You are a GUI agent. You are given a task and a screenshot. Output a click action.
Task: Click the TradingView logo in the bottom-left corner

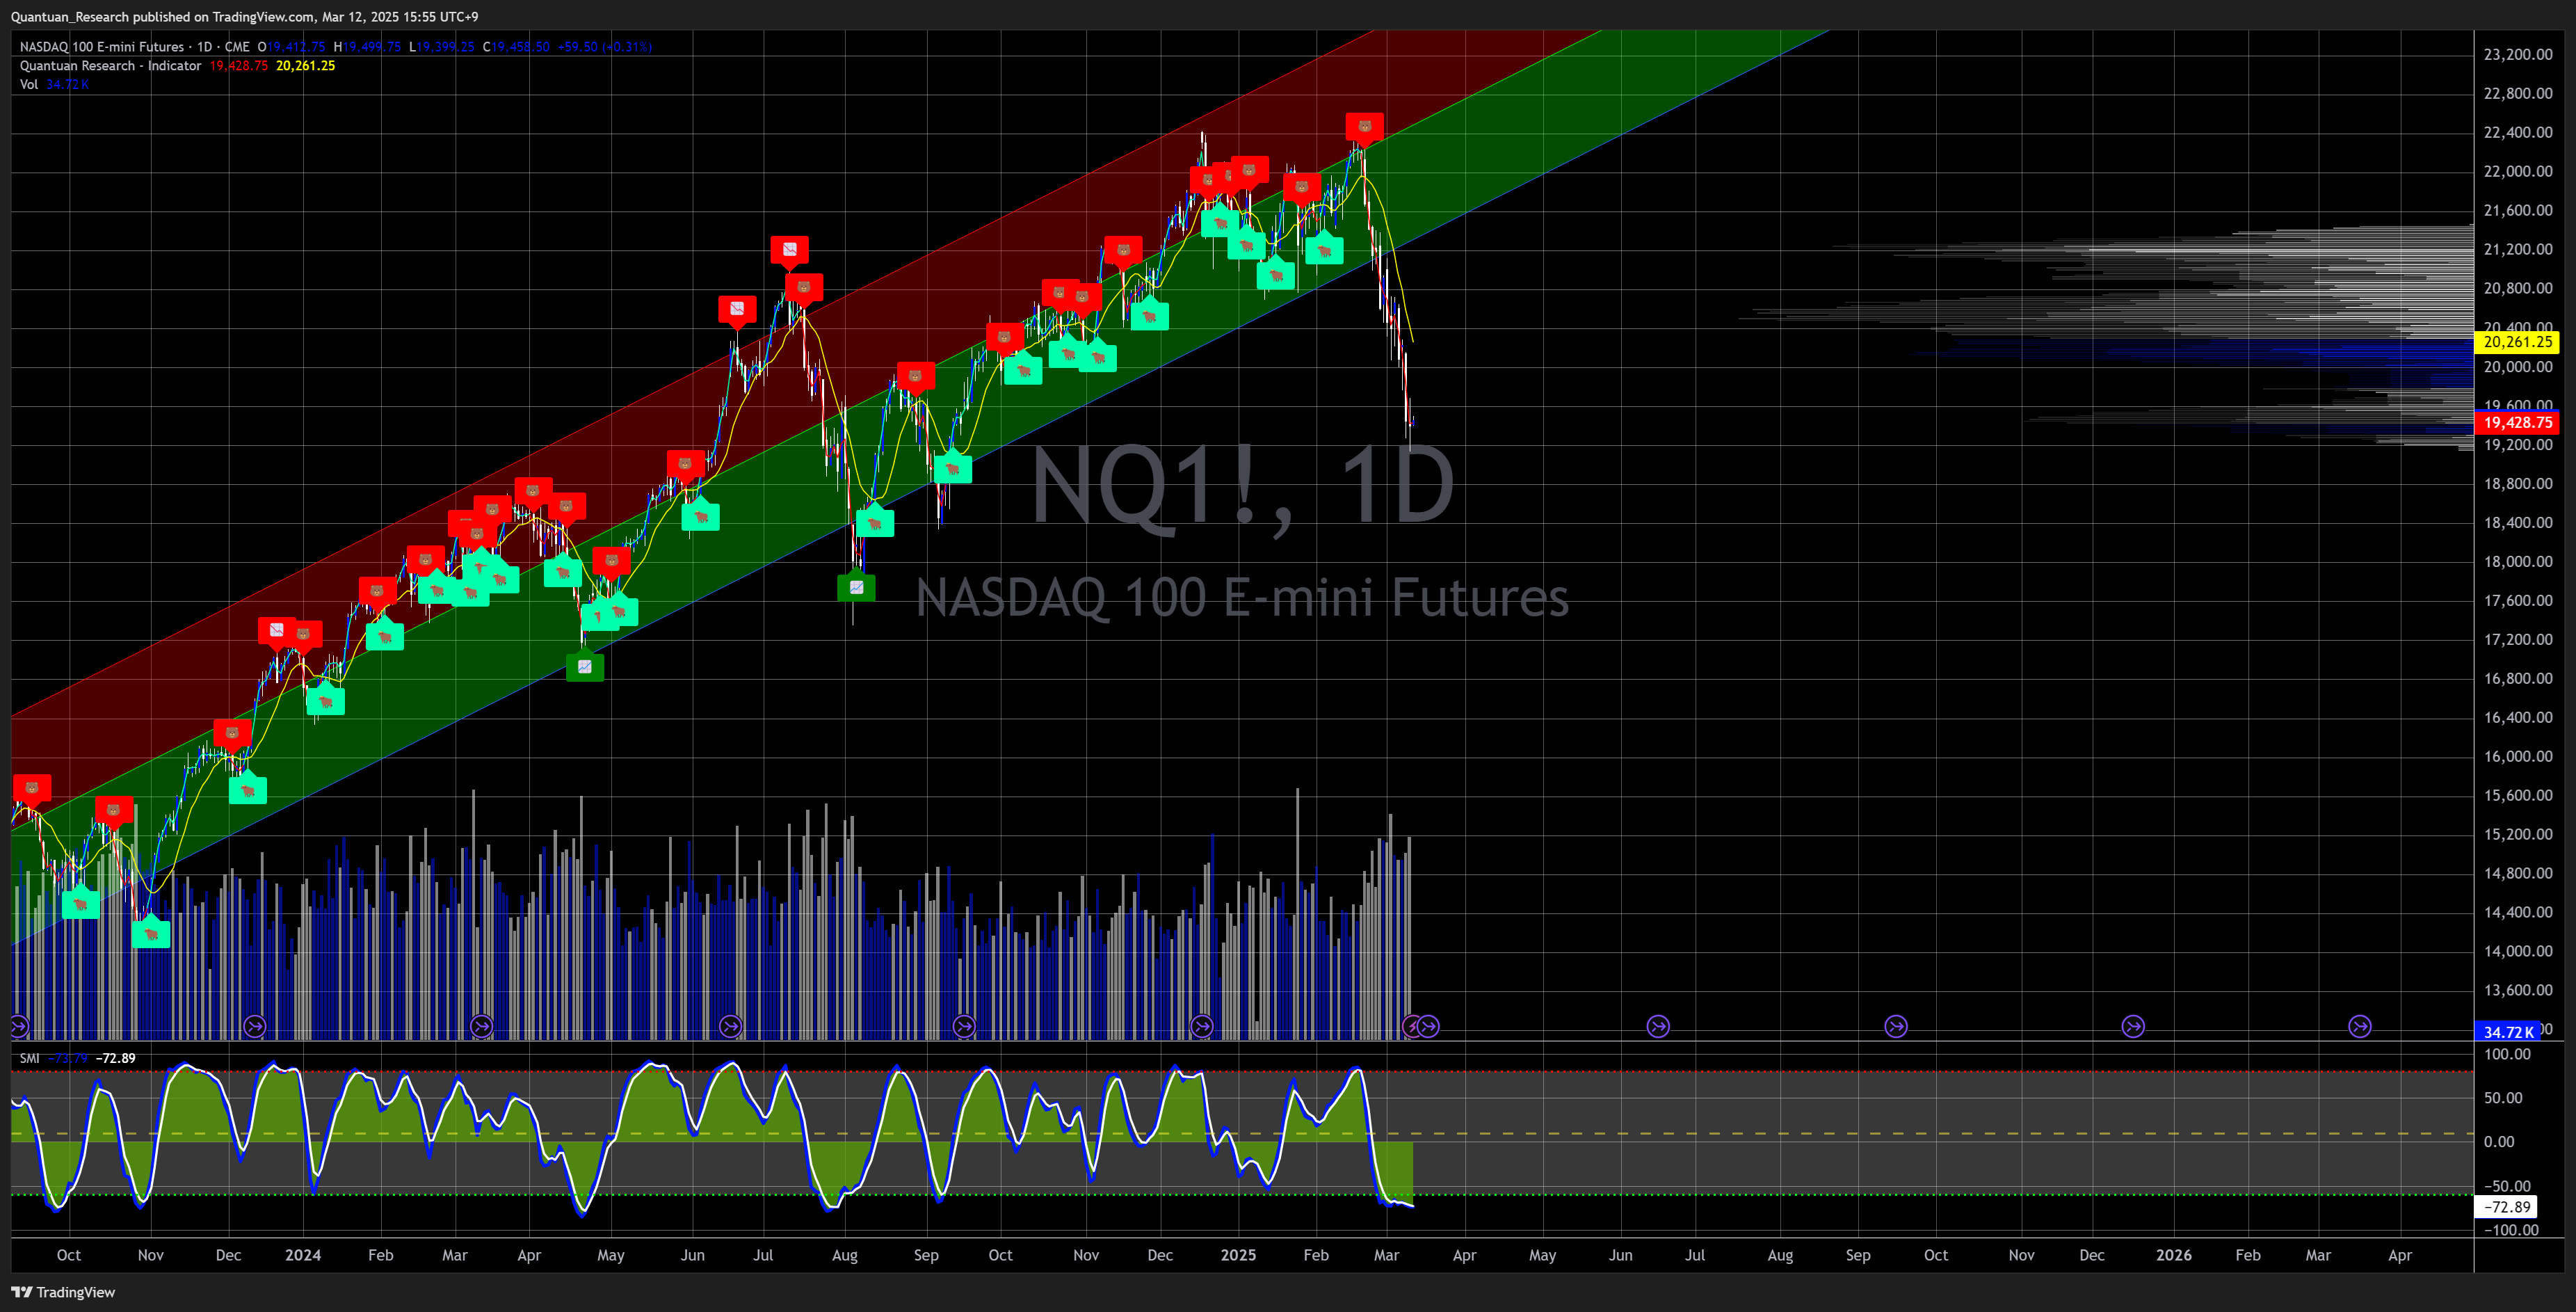[63, 1292]
